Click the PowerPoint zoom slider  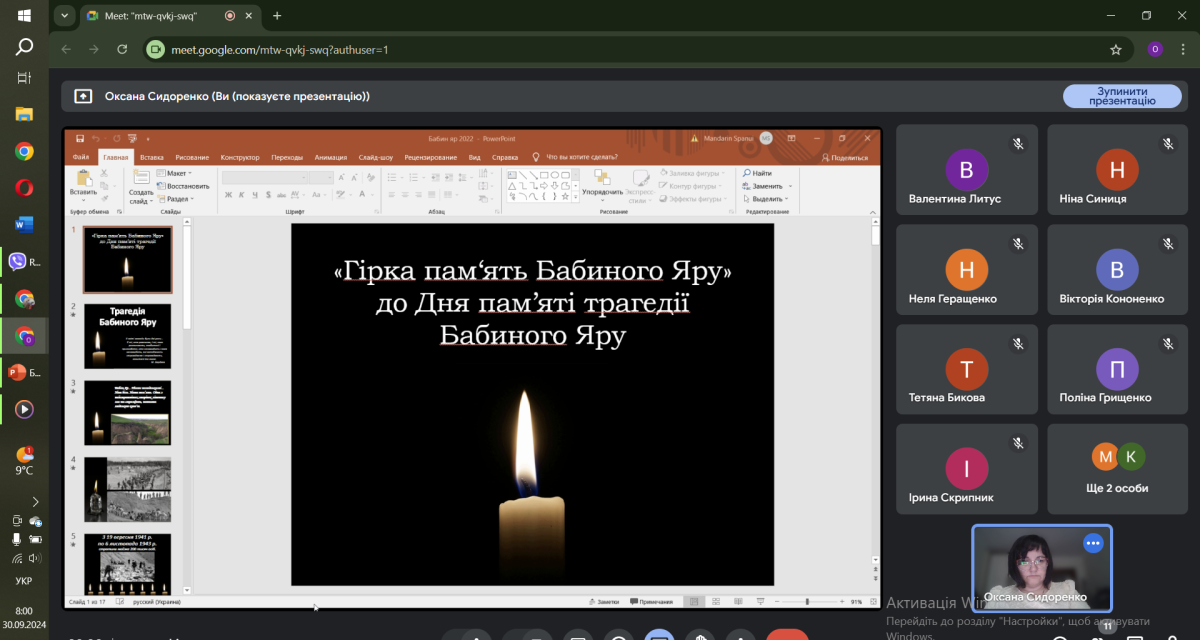tap(808, 601)
